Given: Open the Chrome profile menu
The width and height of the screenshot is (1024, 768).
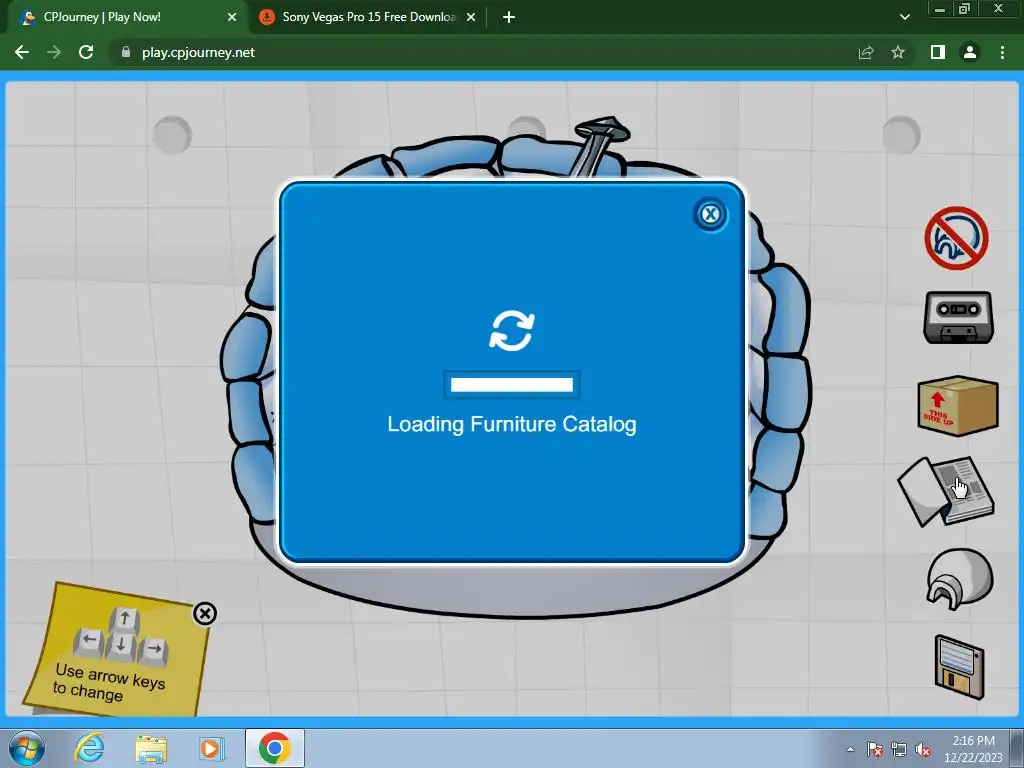Looking at the screenshot, I should (970, 52).
